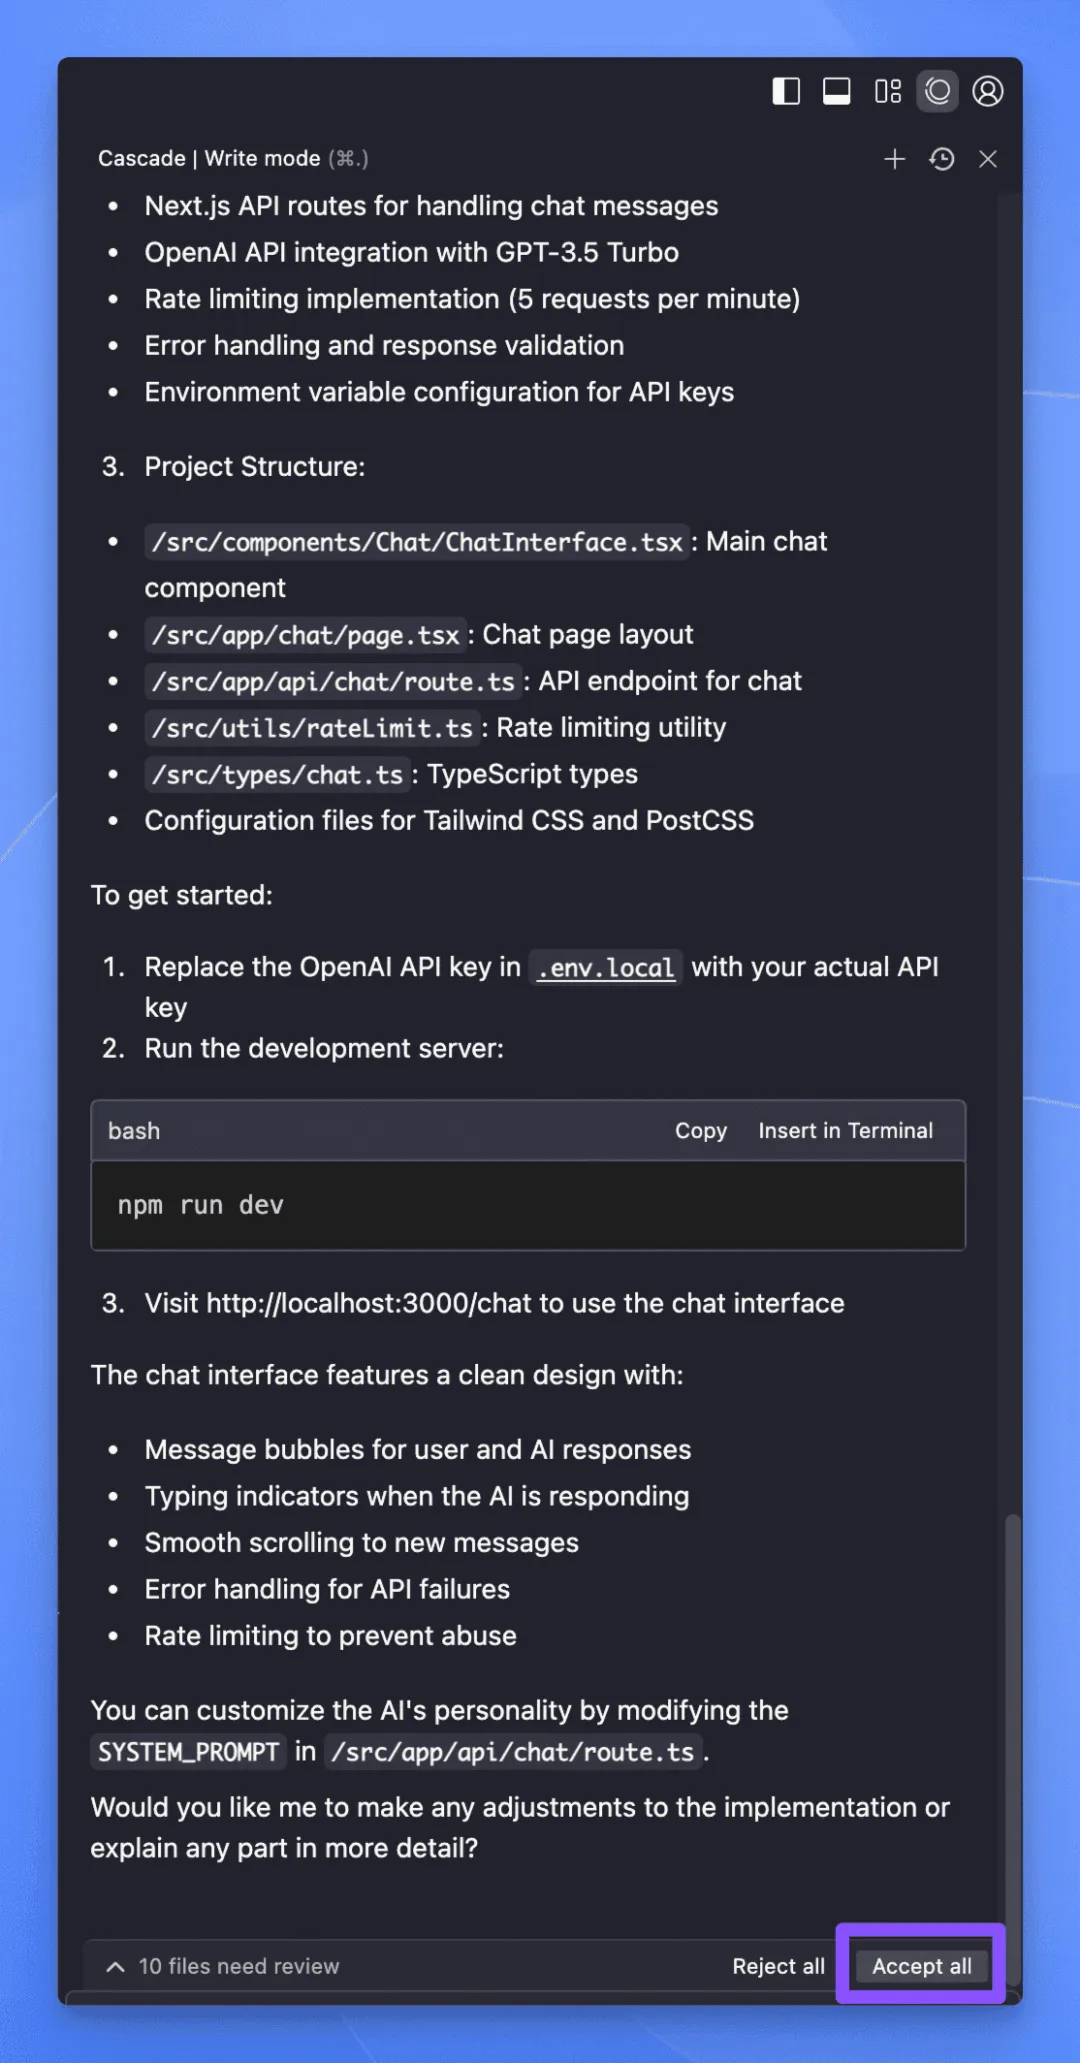Viewport: 1080px width, 2063px height.
Task: Open the customize layout icon
Action: click(887, 92)
